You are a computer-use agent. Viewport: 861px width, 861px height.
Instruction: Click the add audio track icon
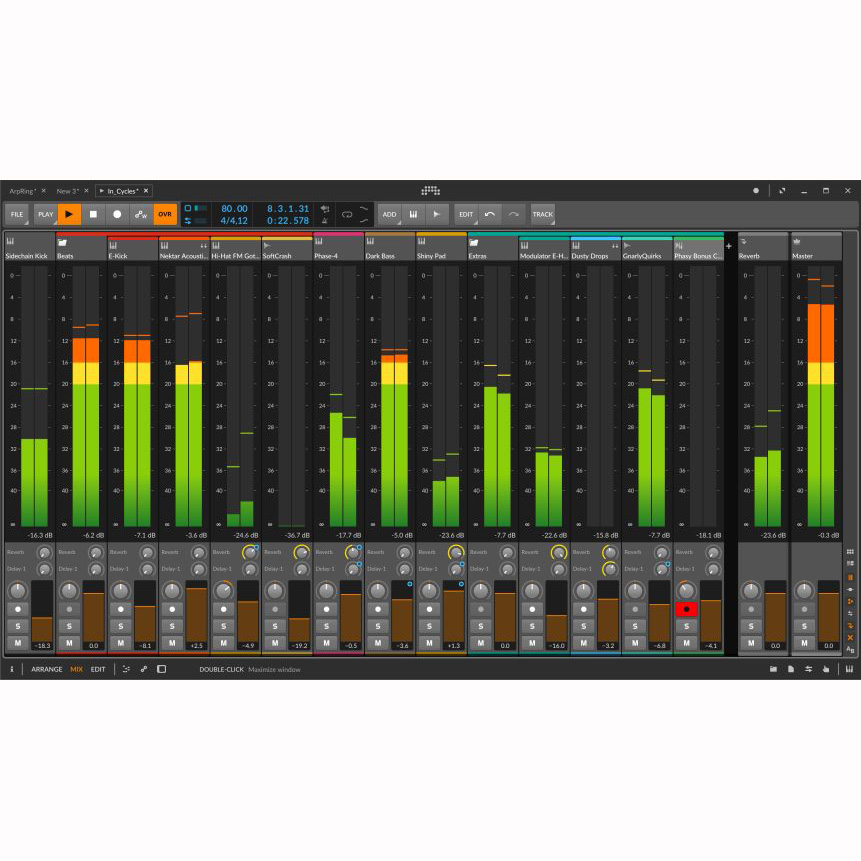pos(437,214)
